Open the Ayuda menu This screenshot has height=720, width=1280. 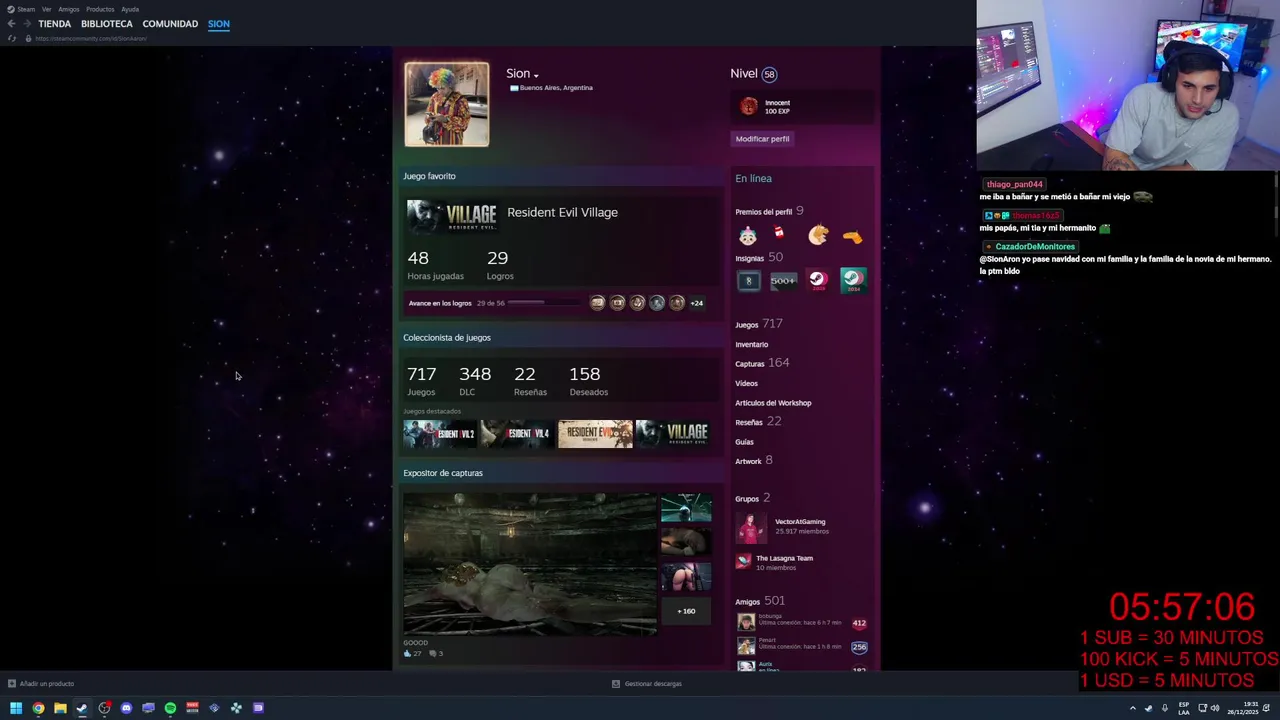click(130, 9)
